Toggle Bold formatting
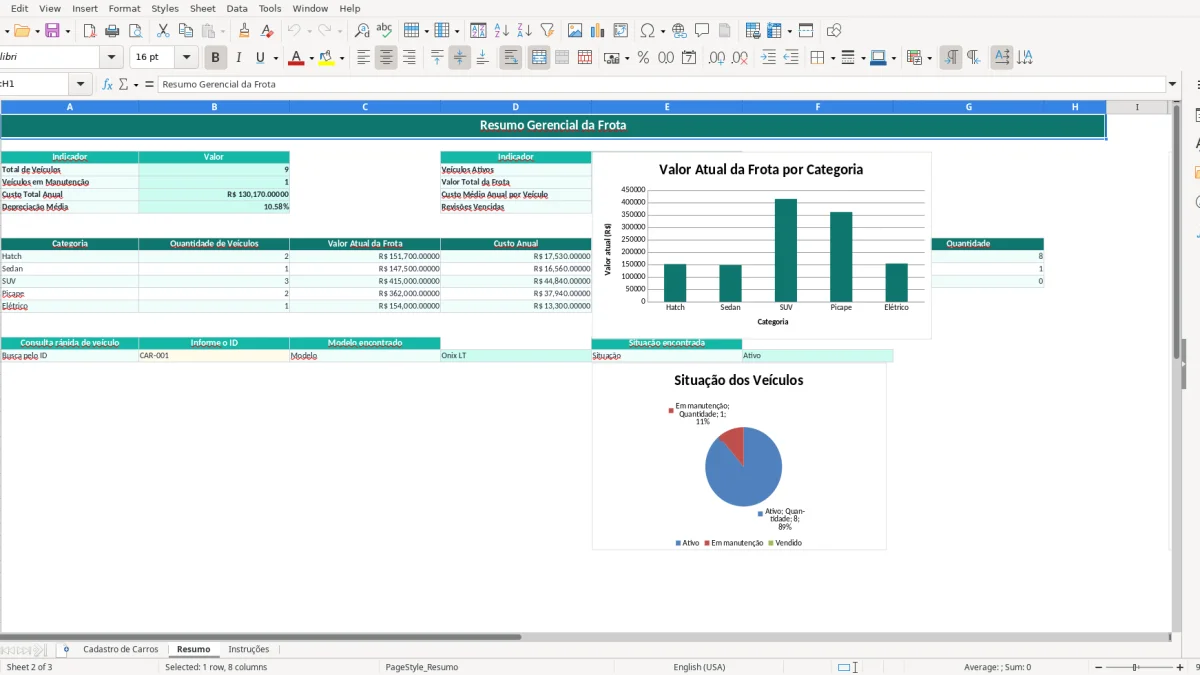The height and width of the screenshot is (675, 1200). pos(215,58)
